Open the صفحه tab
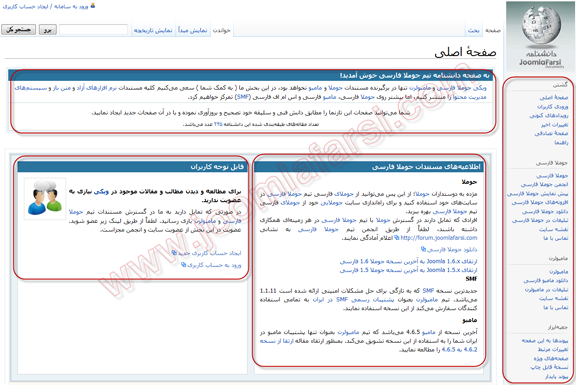 tap(493, 30)
